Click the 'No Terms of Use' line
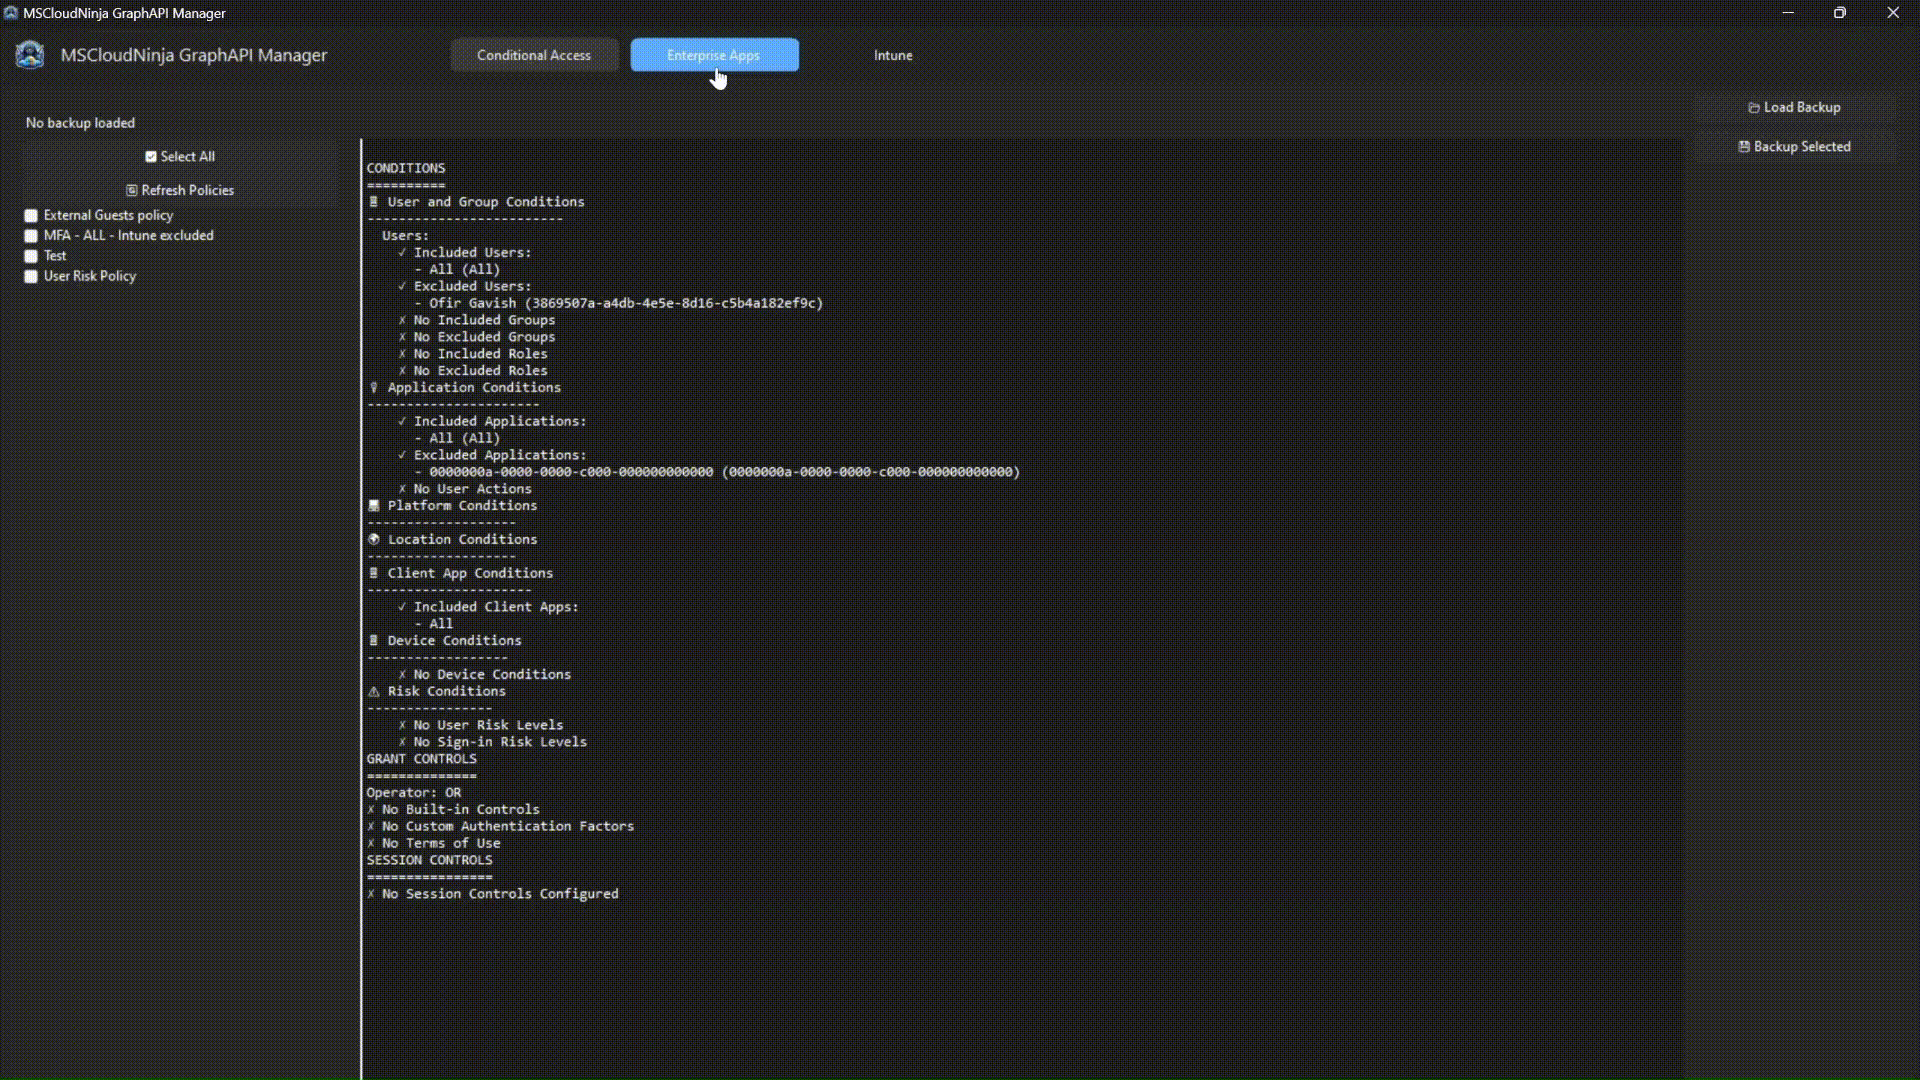The height and width of the screenshot is (1080, 1920). coord(434,844)
